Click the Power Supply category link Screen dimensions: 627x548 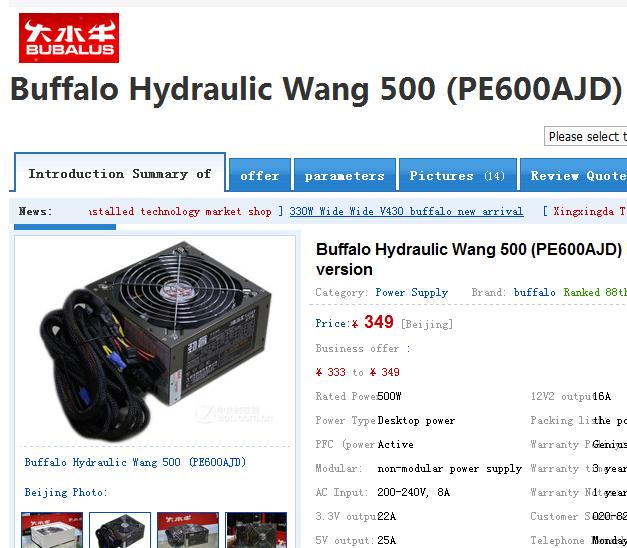coord(411,292)
